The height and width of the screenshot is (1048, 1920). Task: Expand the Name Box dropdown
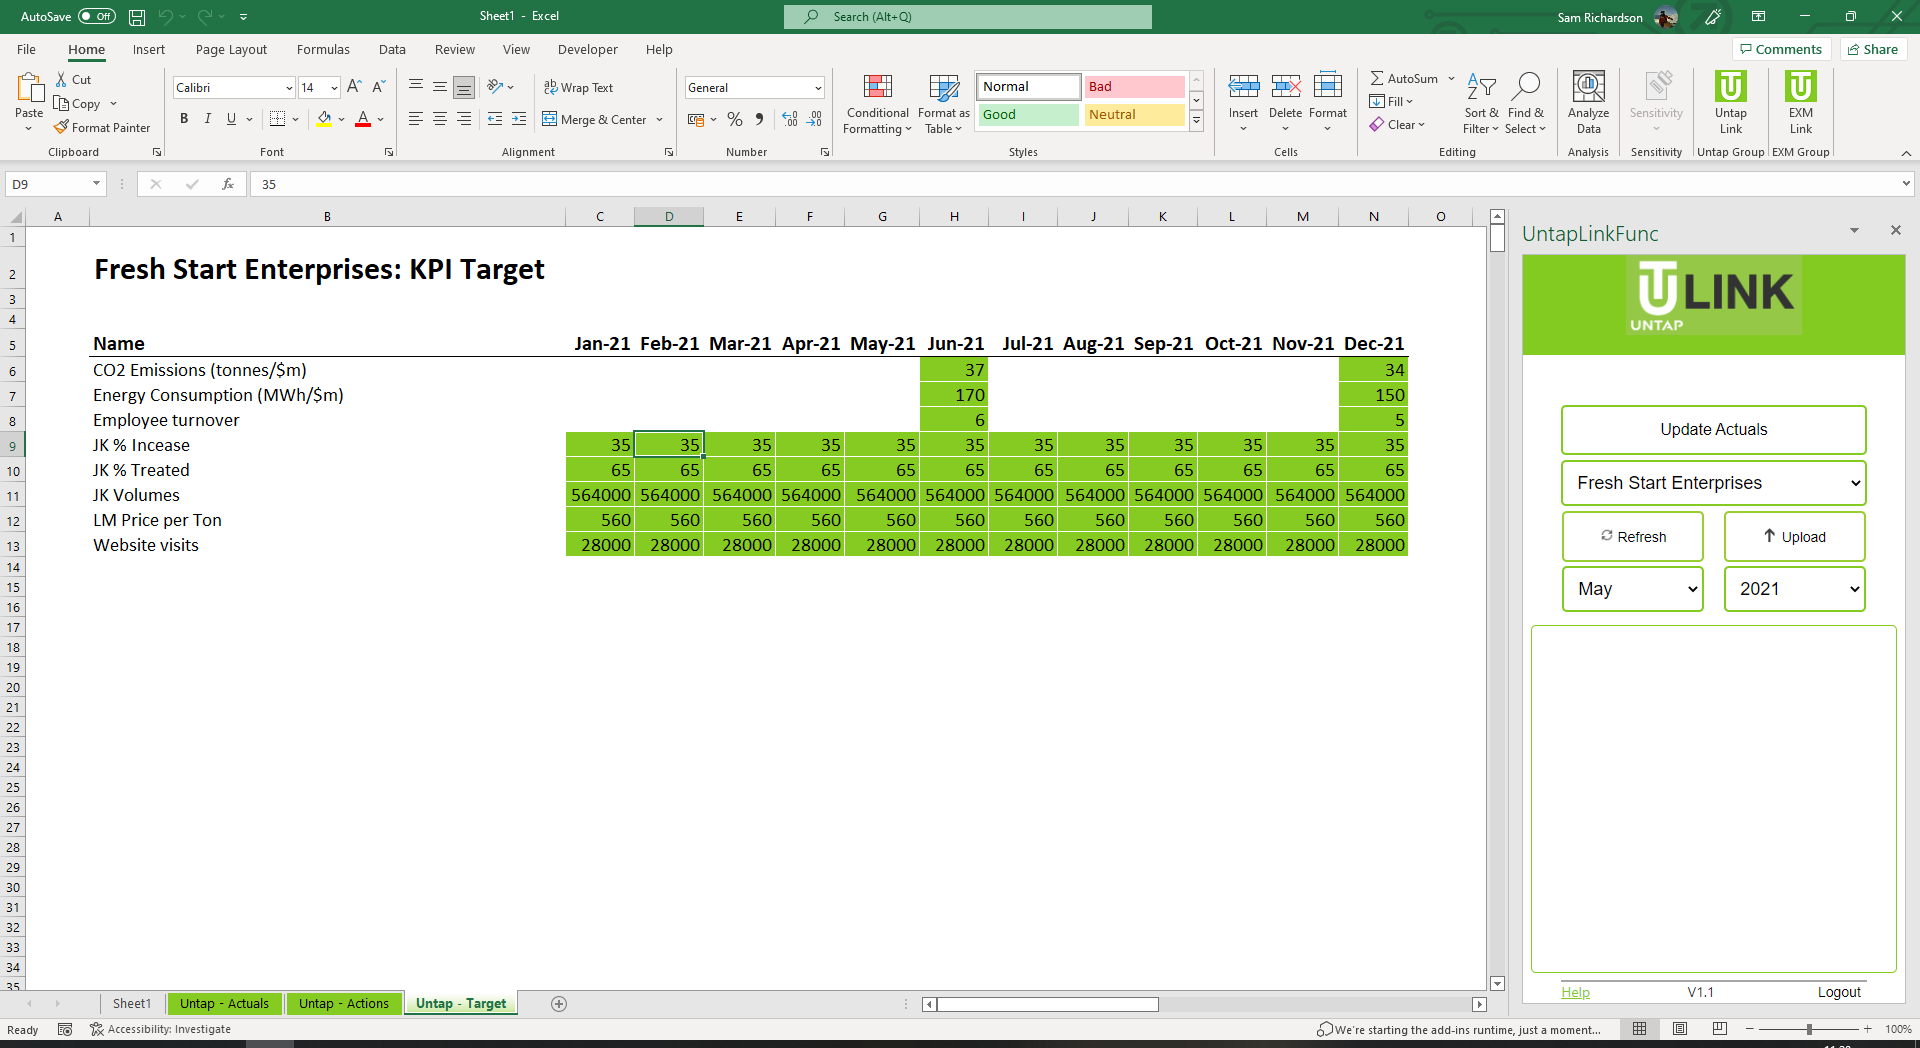tap(96, 184)
